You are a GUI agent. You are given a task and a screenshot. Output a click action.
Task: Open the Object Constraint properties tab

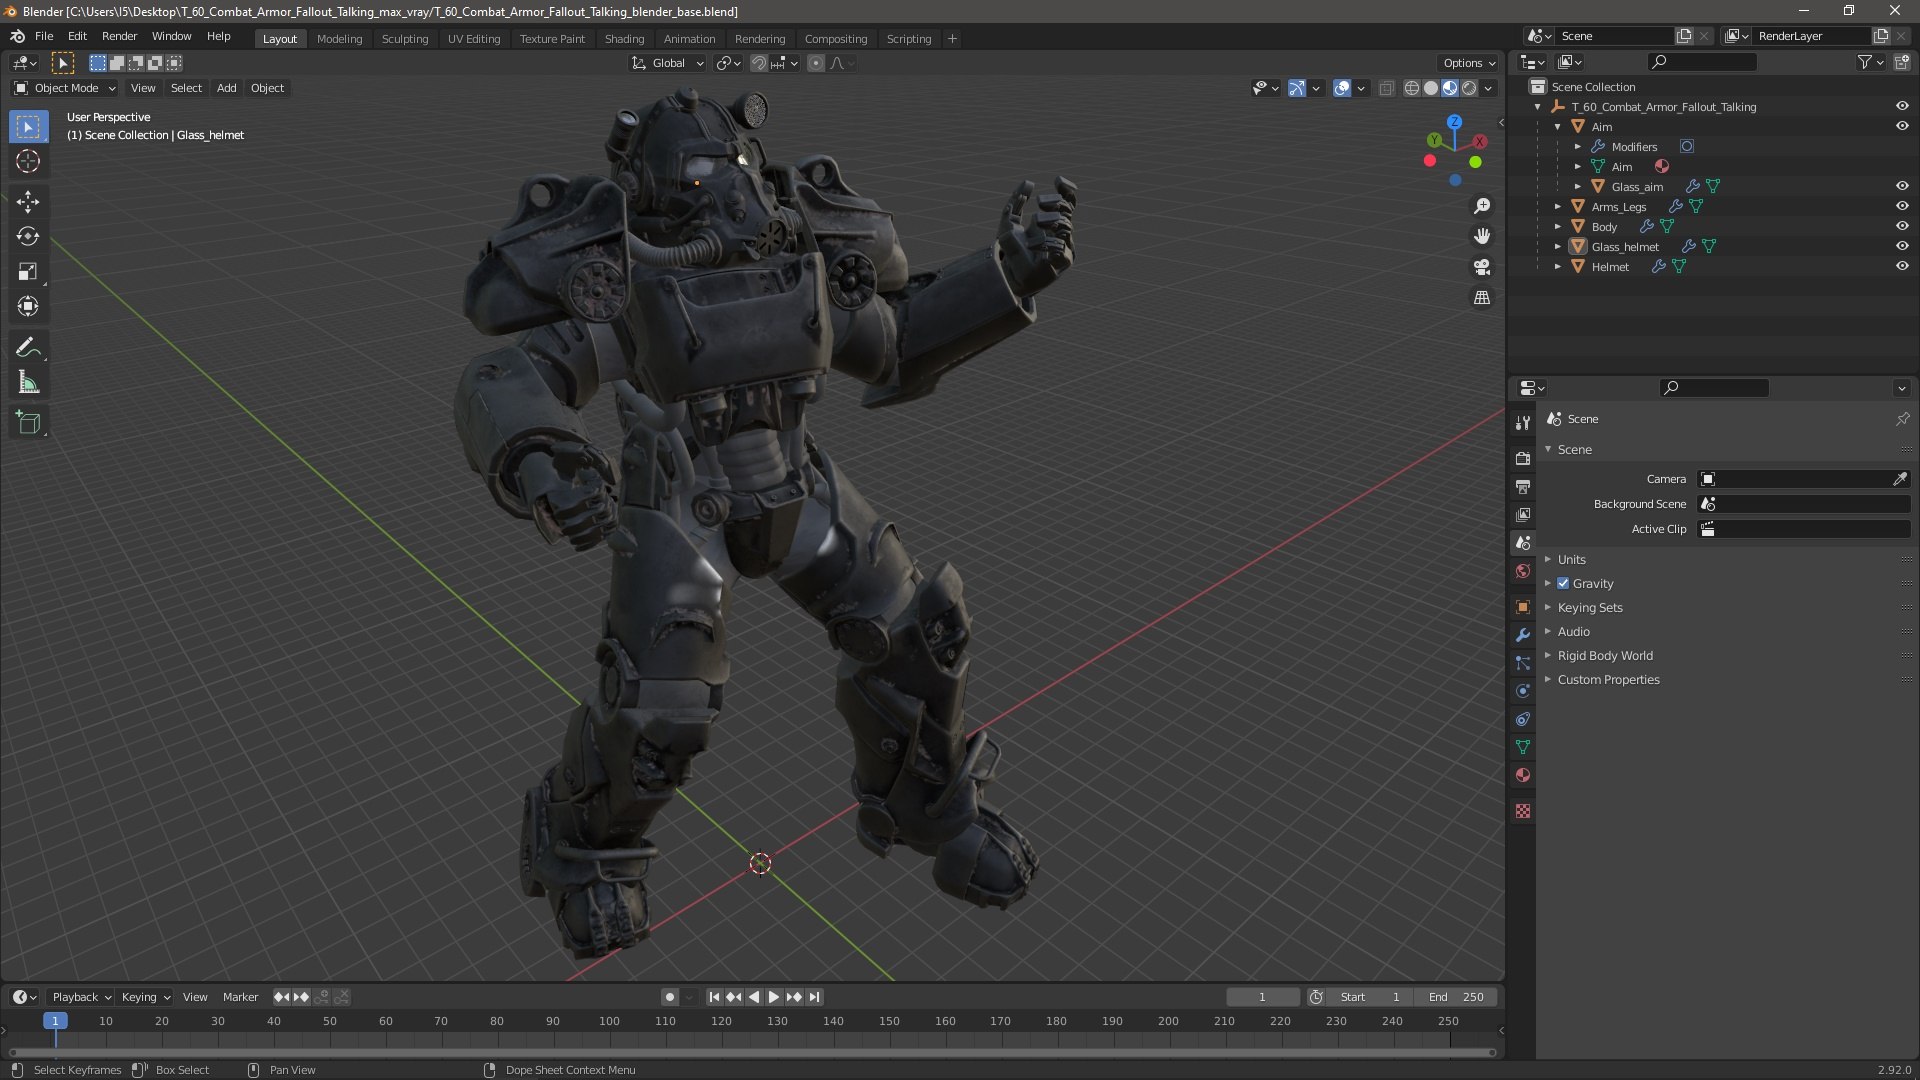pos(1523,719)
